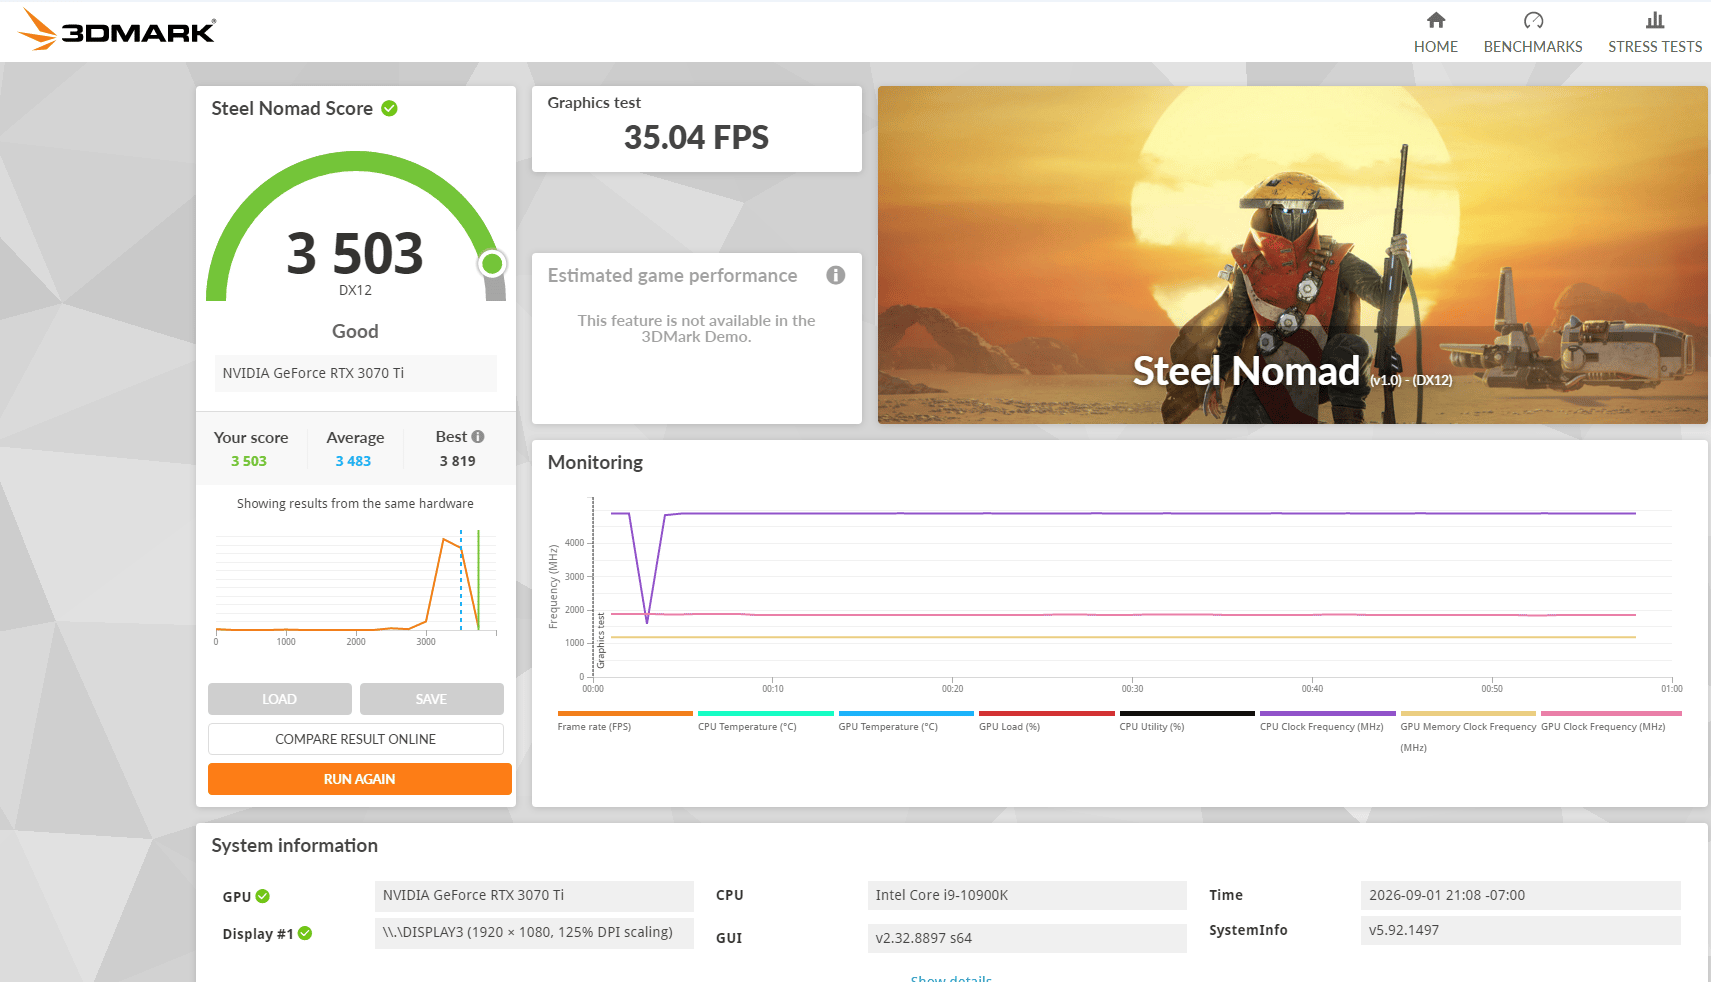Switch to the Stress Tests tab
Viewport: 1711px width, 982px height.
1654,32
